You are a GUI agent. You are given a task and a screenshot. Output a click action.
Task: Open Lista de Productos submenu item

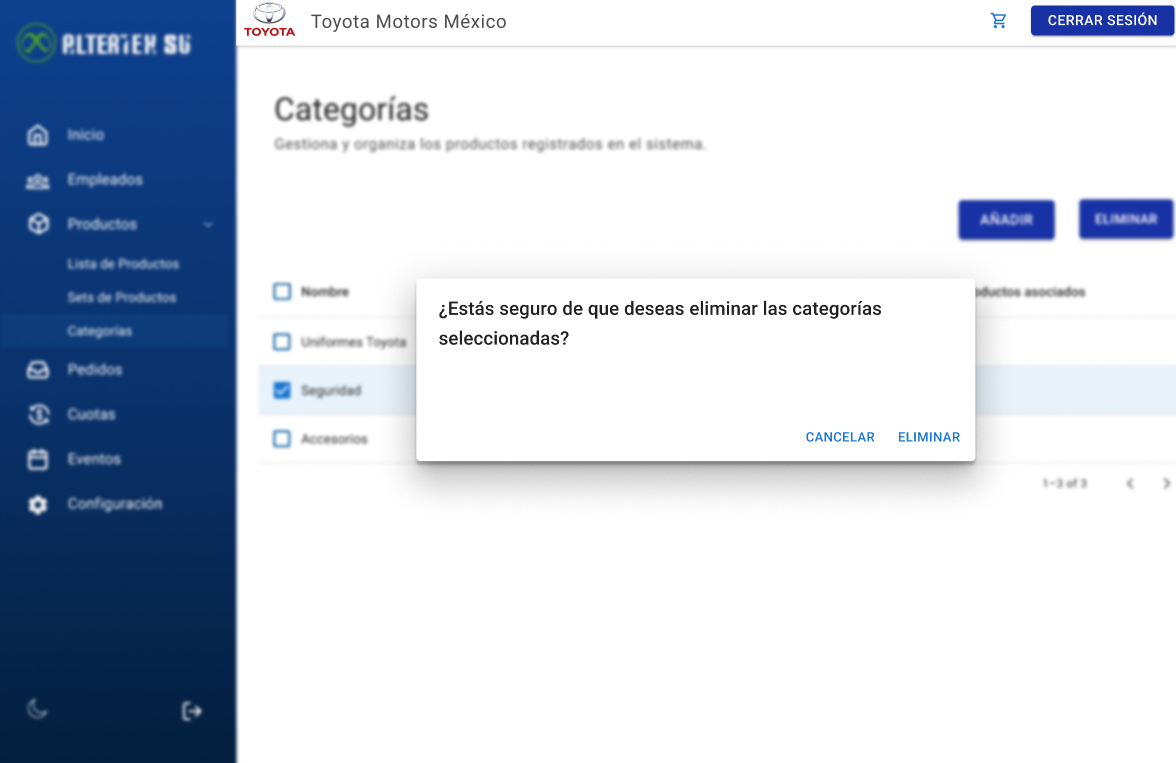(x=123, y=264)
